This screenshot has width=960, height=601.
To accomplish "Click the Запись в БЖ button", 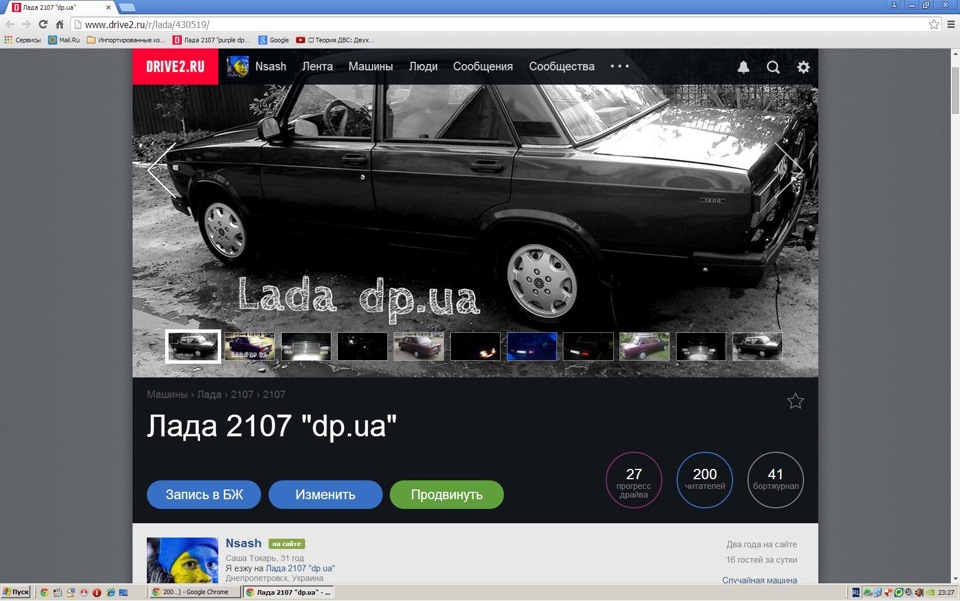I will [204, 495].
